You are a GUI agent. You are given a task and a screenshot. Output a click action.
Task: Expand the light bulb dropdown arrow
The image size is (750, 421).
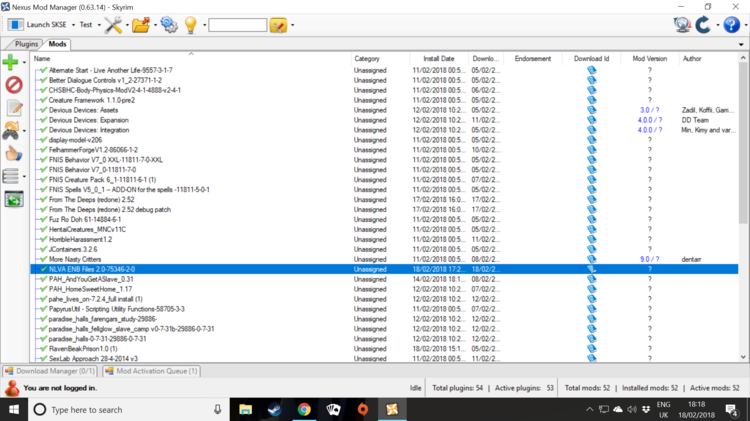pyautogui.click(x=205, y=25)
